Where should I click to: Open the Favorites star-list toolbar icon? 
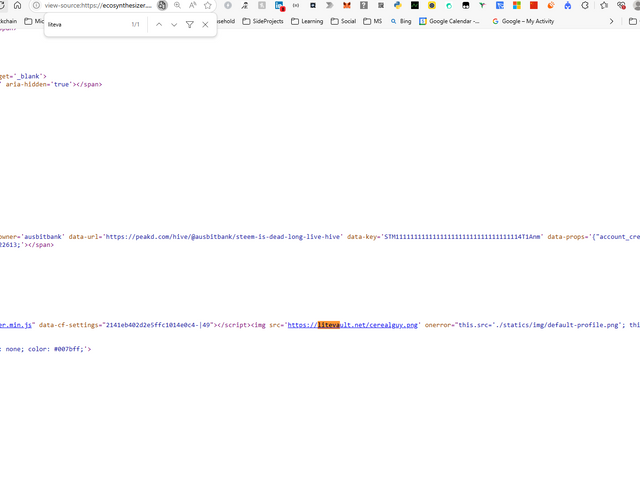coord(604,5)
